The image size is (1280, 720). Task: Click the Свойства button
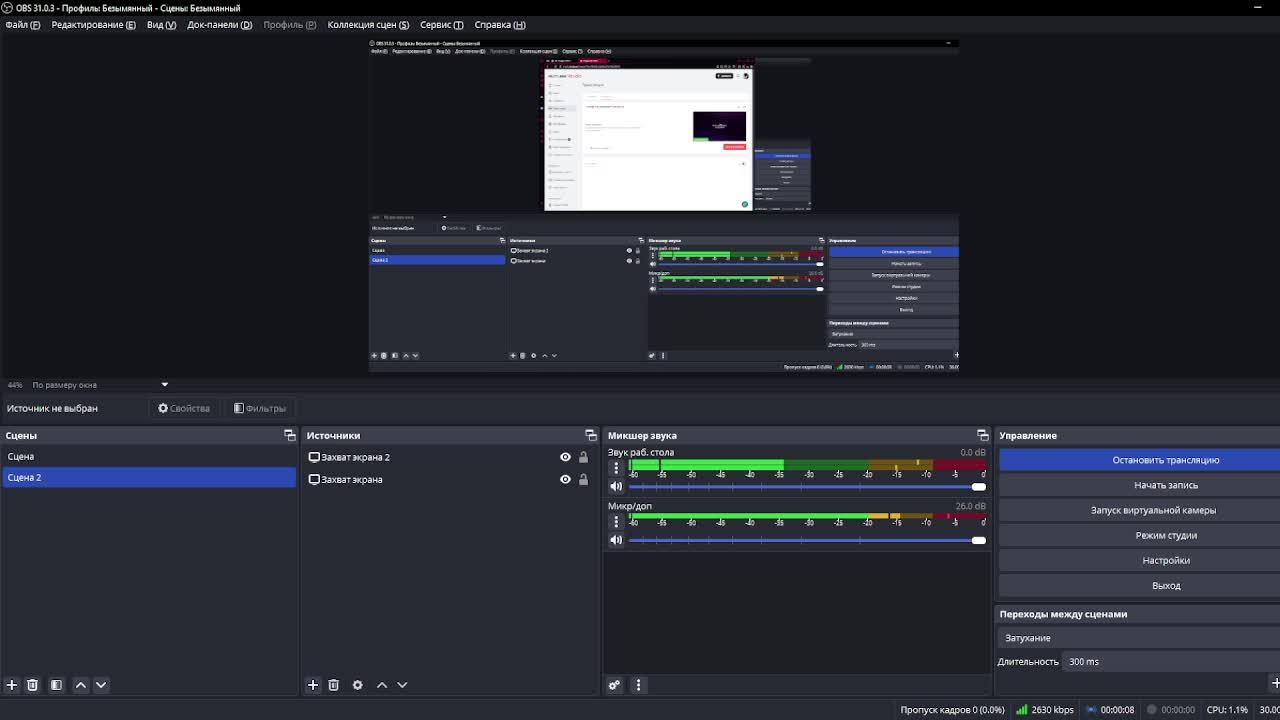[x=184, y=408]
